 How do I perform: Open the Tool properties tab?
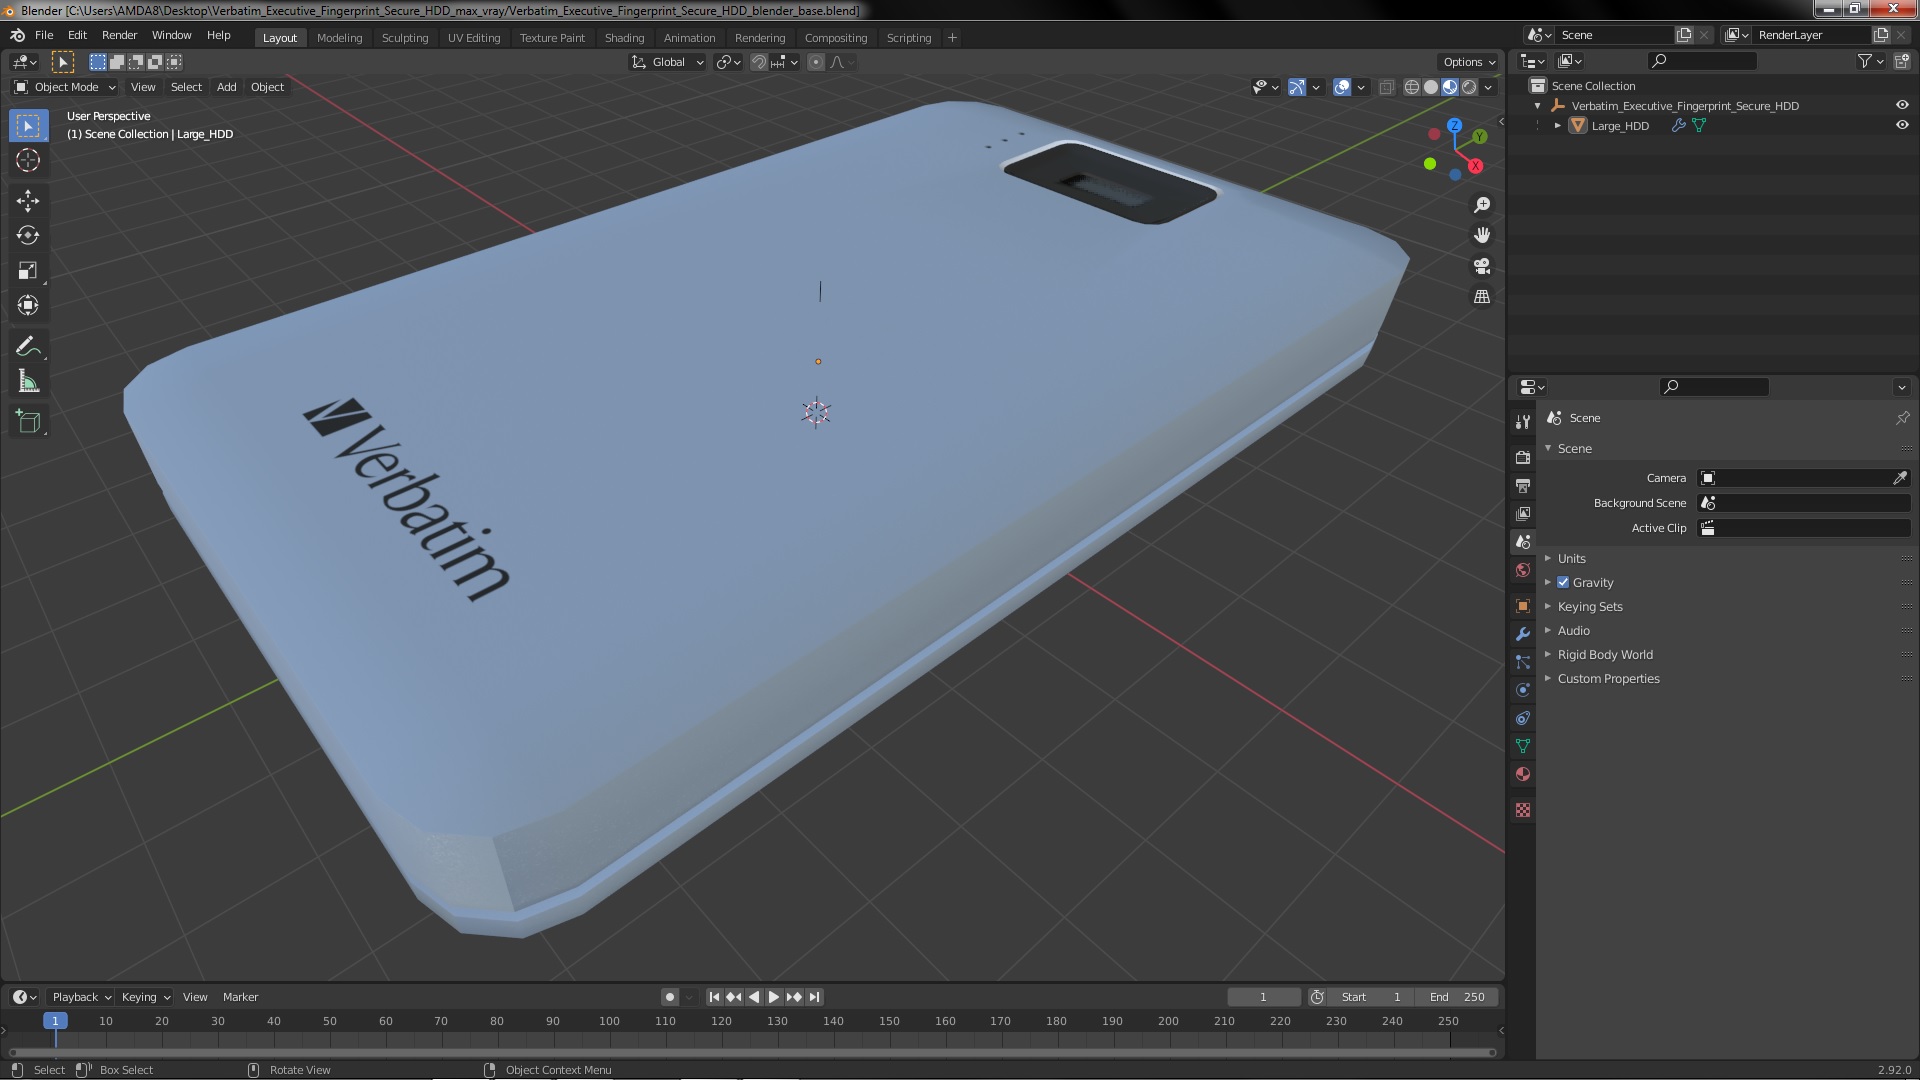pyautogui.click(x=1523, y=422)
